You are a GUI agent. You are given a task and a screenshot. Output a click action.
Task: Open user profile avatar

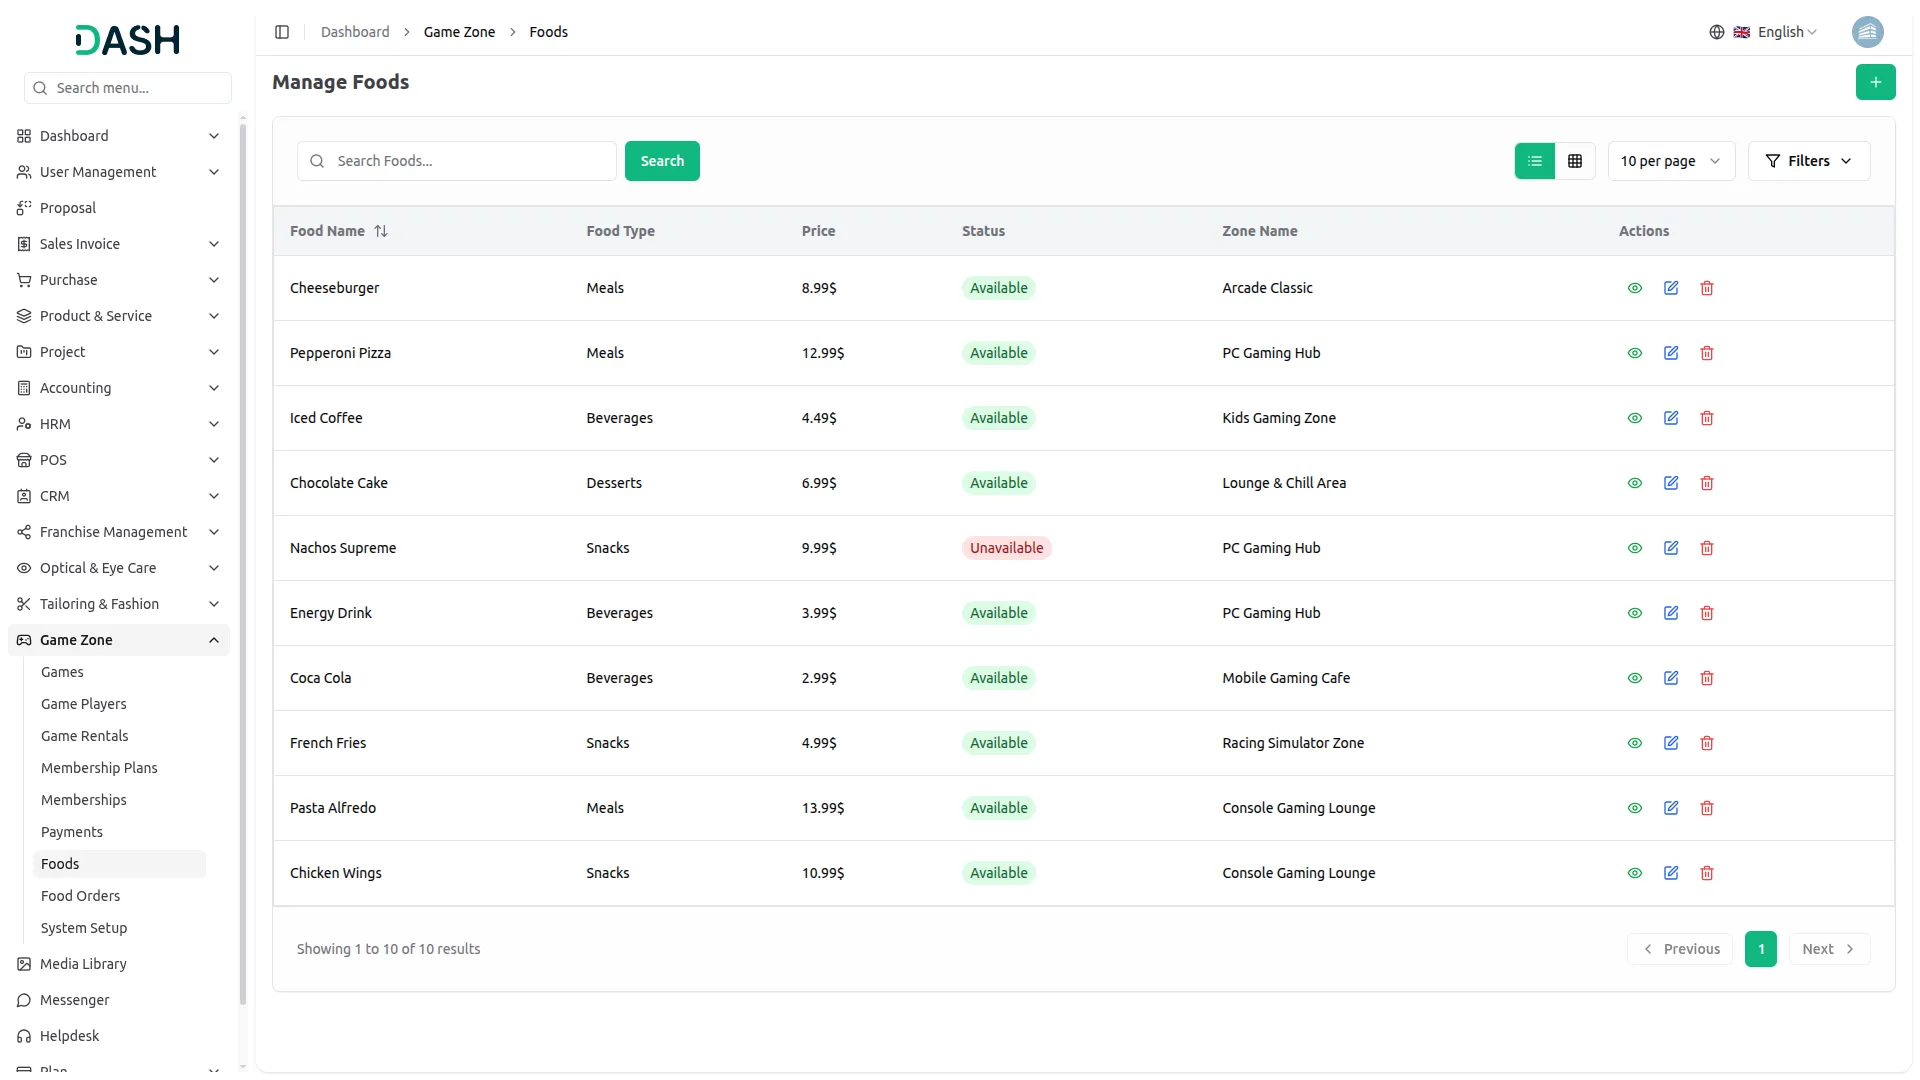(1867, 32)
